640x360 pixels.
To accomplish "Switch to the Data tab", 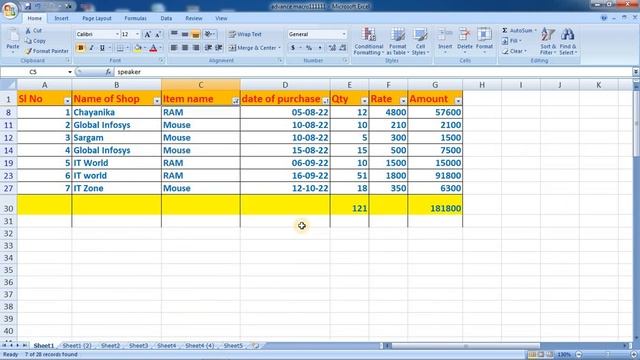I will pos(166,18).
